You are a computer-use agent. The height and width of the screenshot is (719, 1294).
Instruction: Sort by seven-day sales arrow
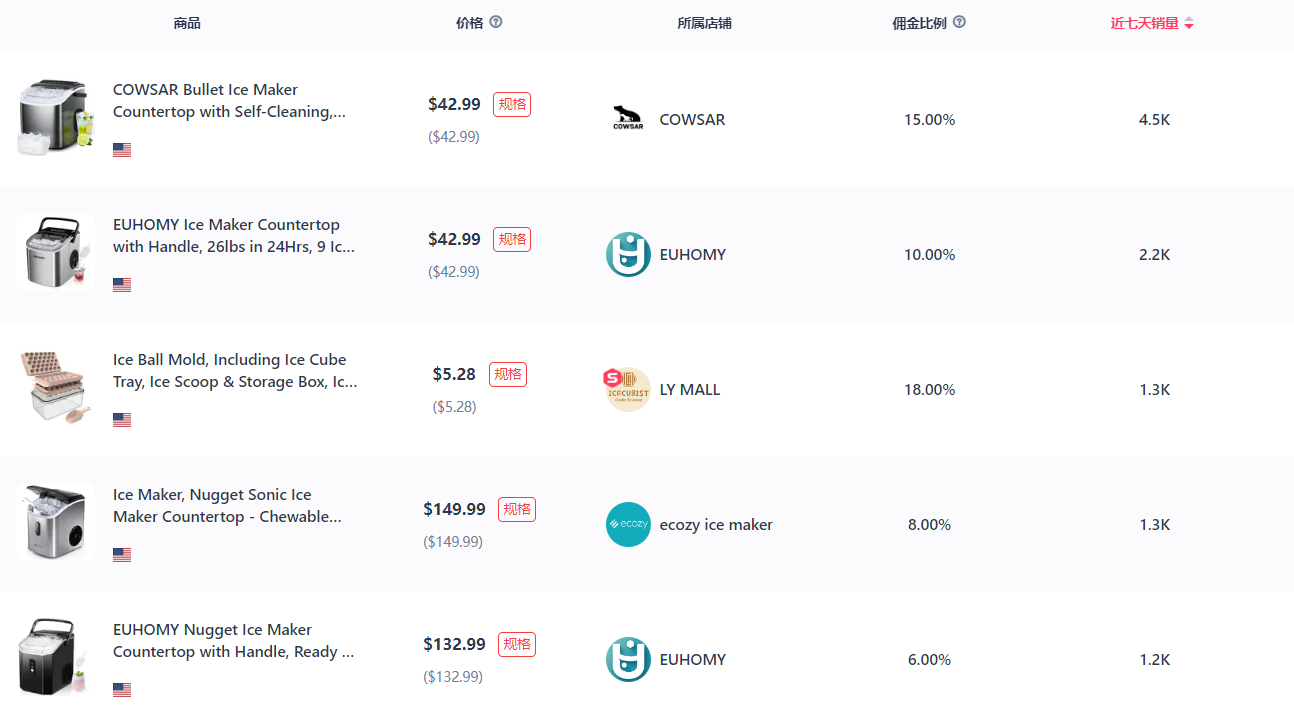1189,24
